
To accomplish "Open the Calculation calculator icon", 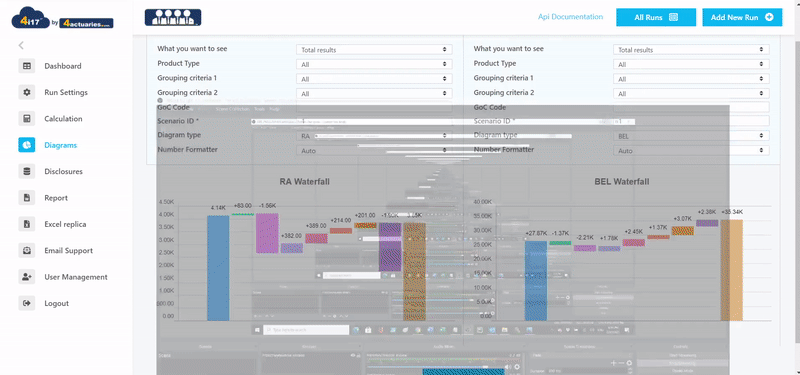I will [27, 118].
